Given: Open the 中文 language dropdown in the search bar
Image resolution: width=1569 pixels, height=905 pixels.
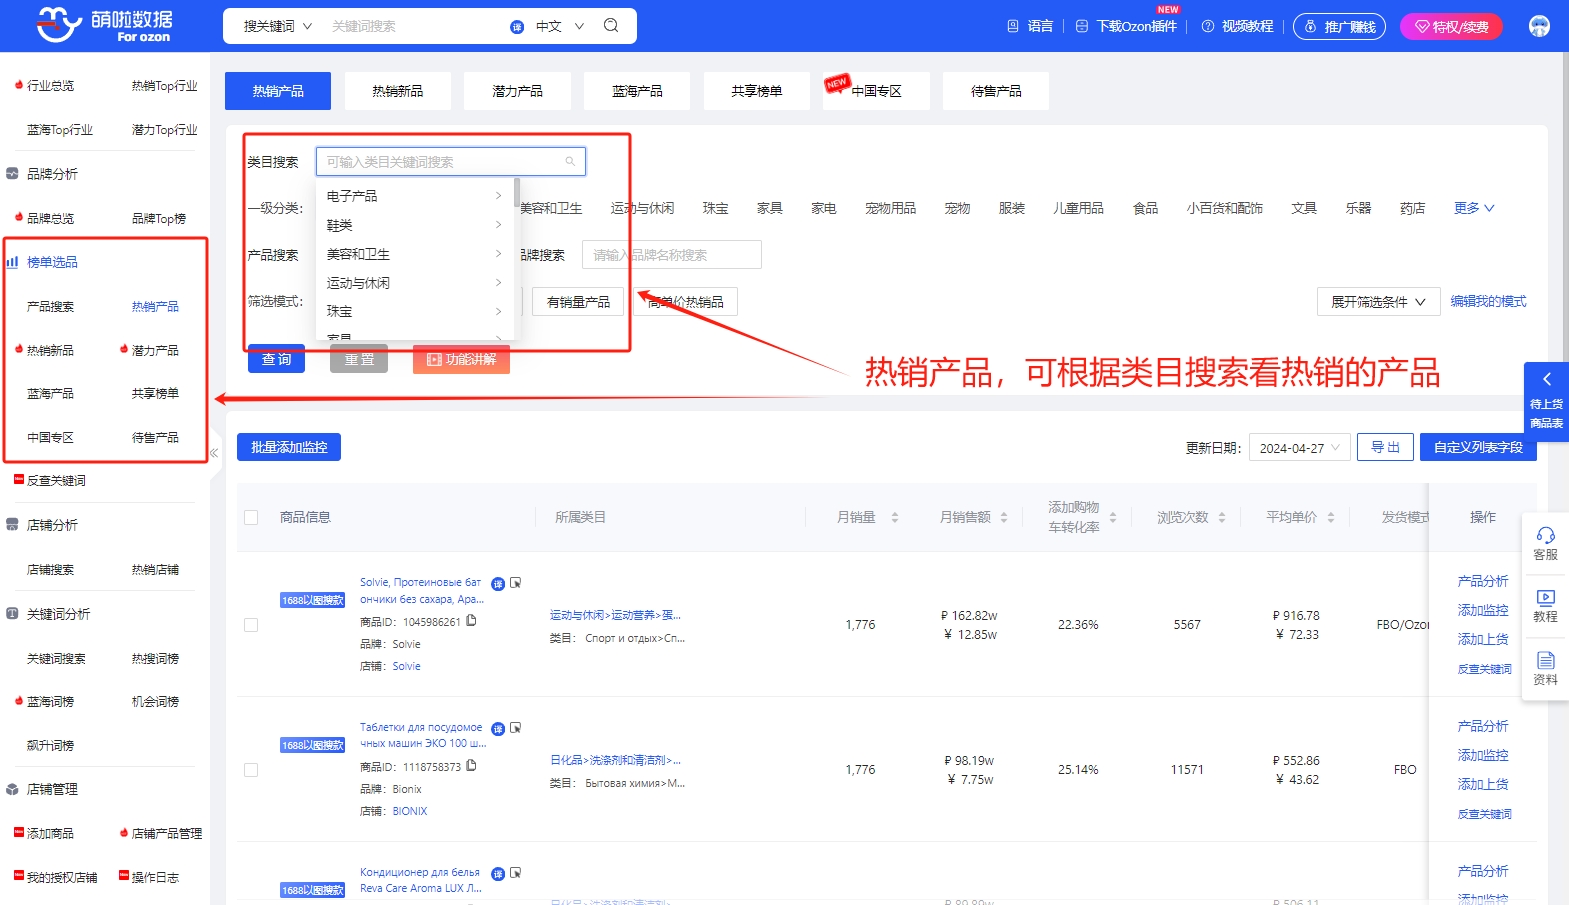Looking at the screenshot, I should [x=559, y=26].
